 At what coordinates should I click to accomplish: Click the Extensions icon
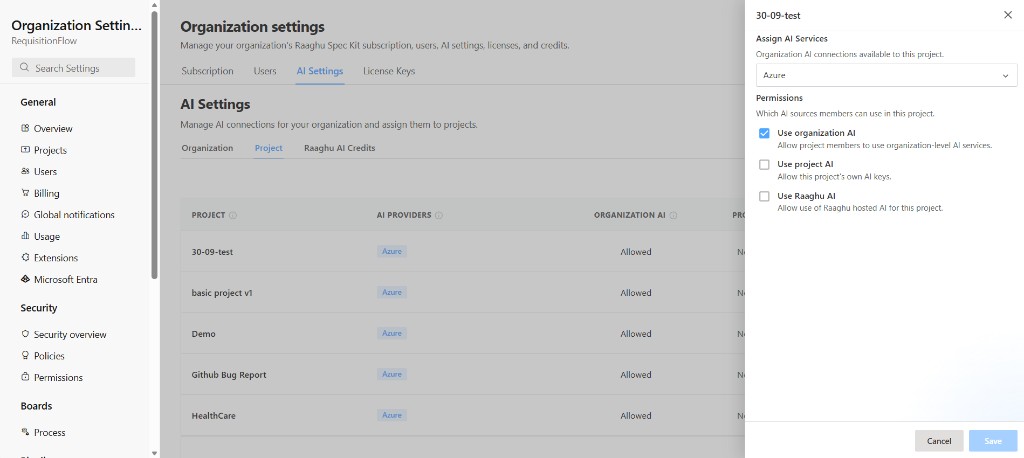coord(25,258)
